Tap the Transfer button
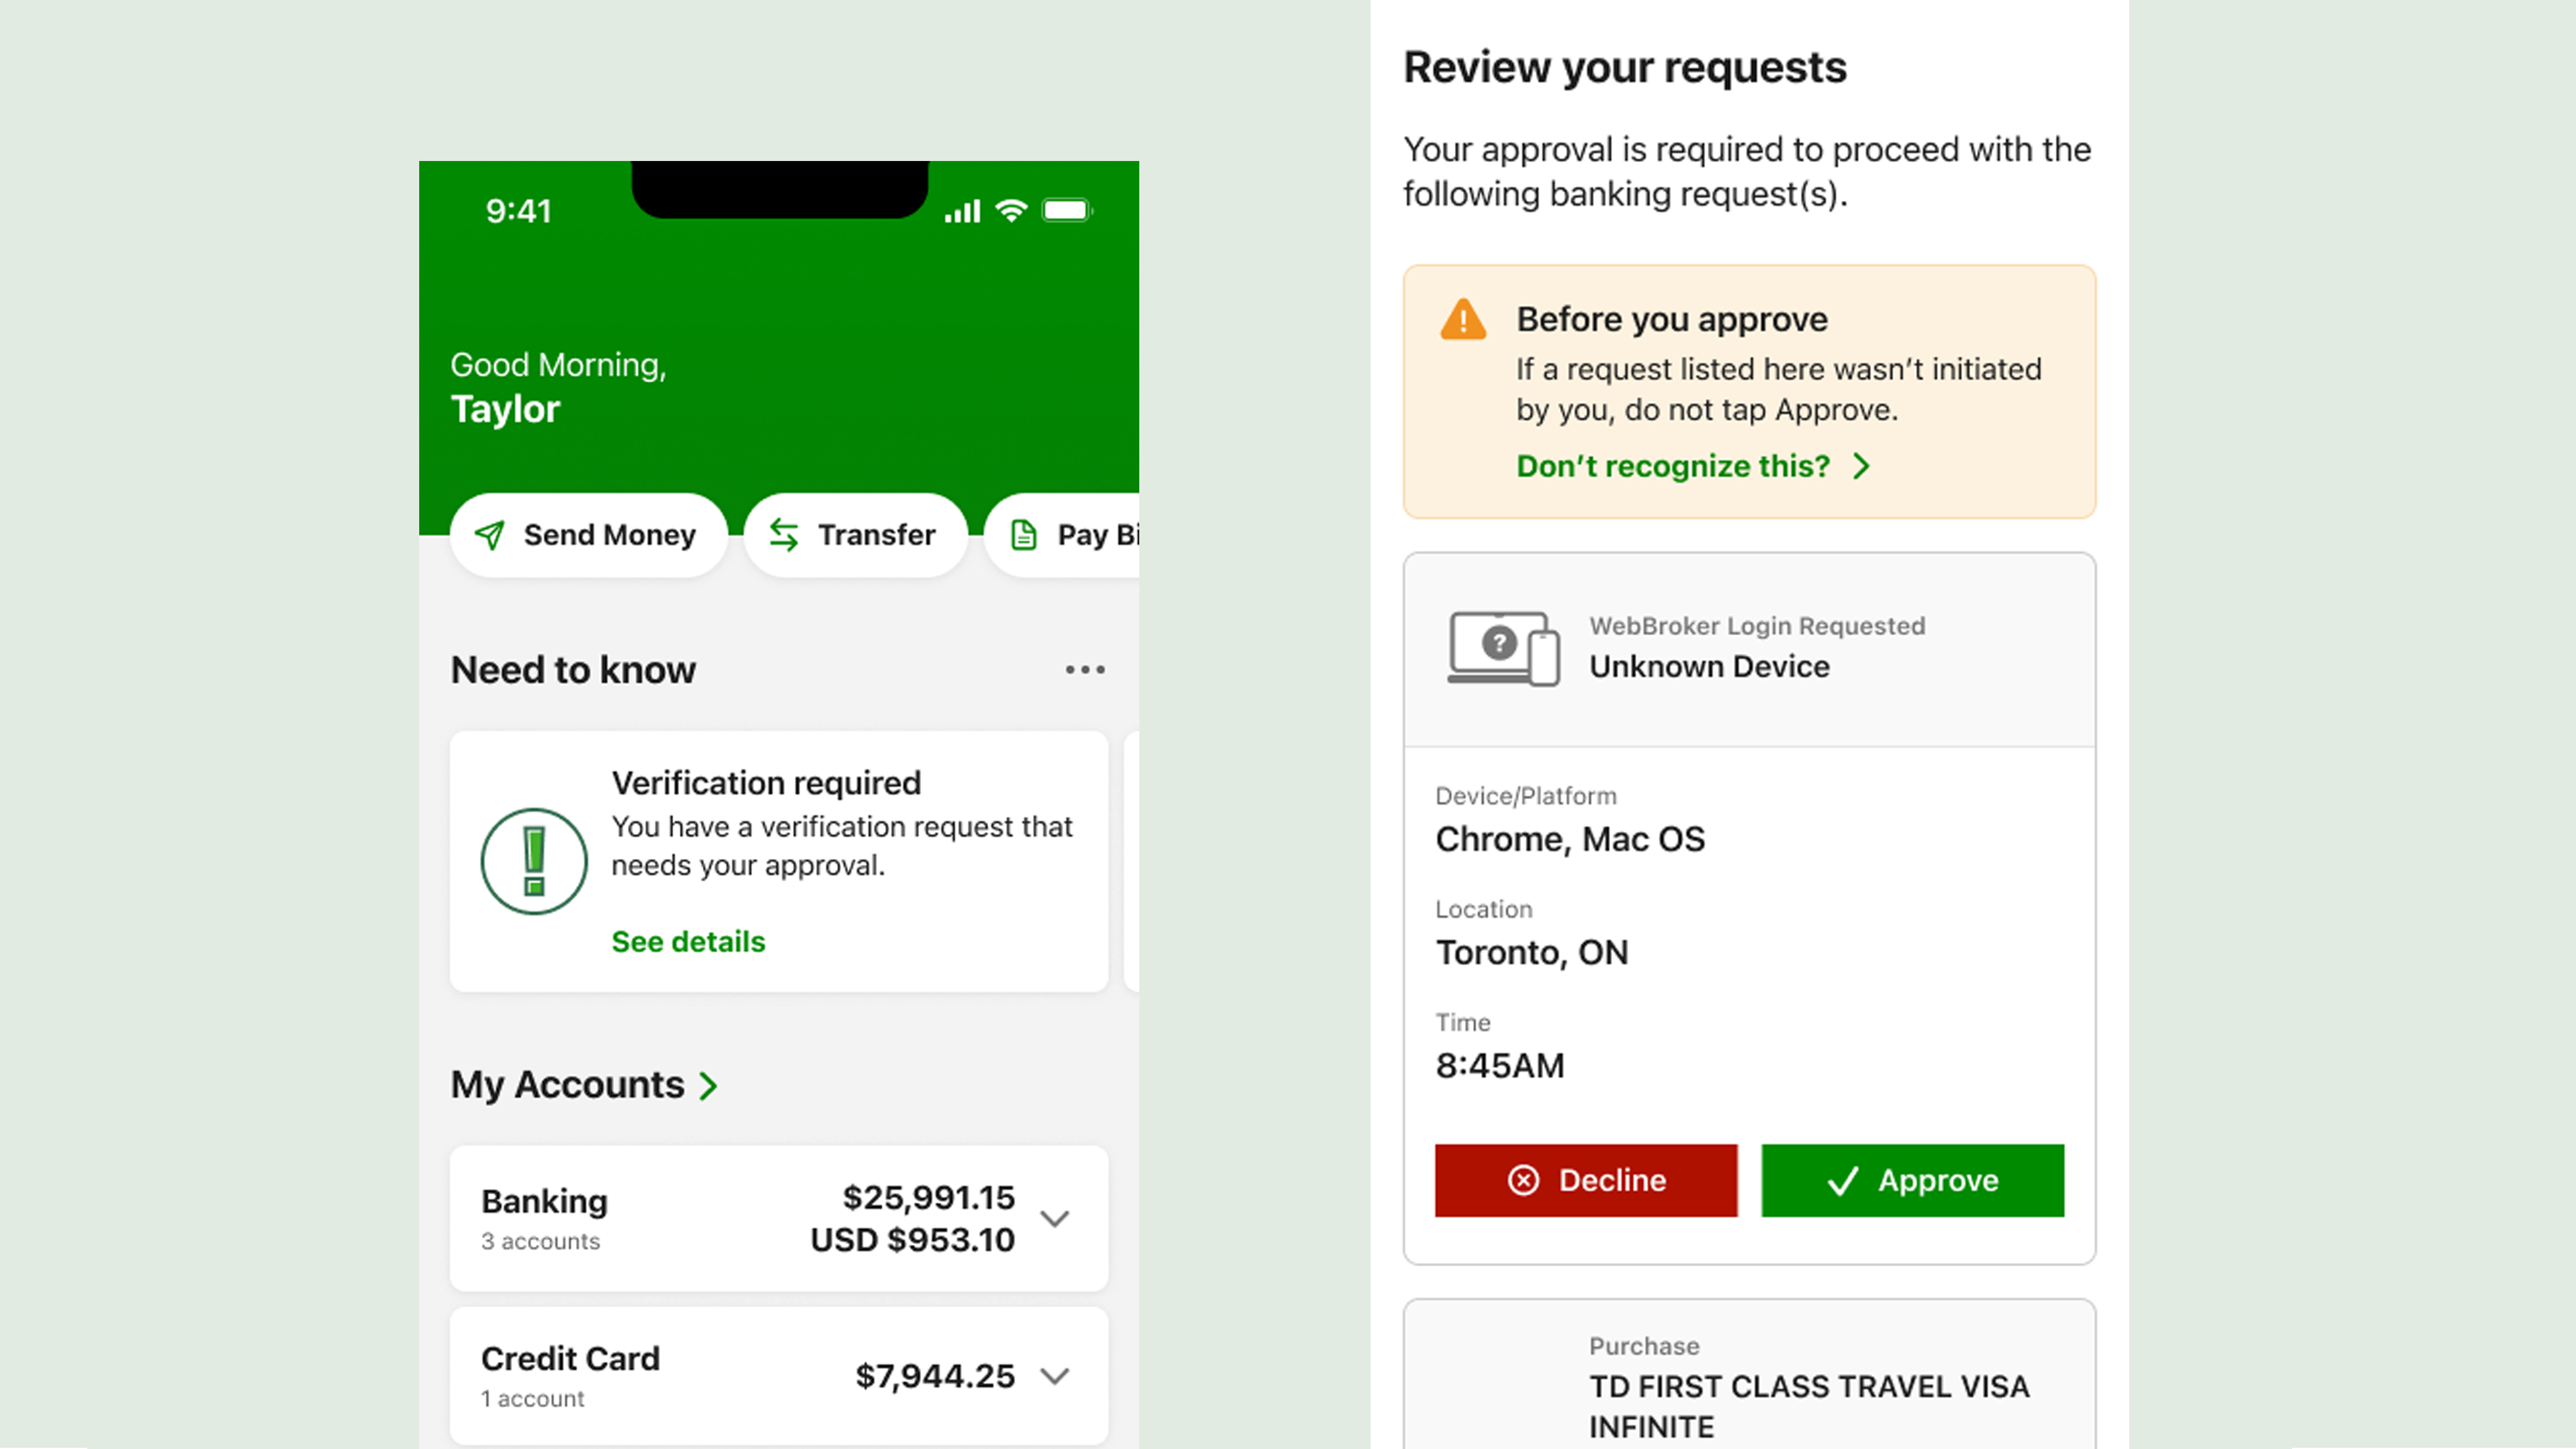The image size is (2576, 1449). click(855, 535)
